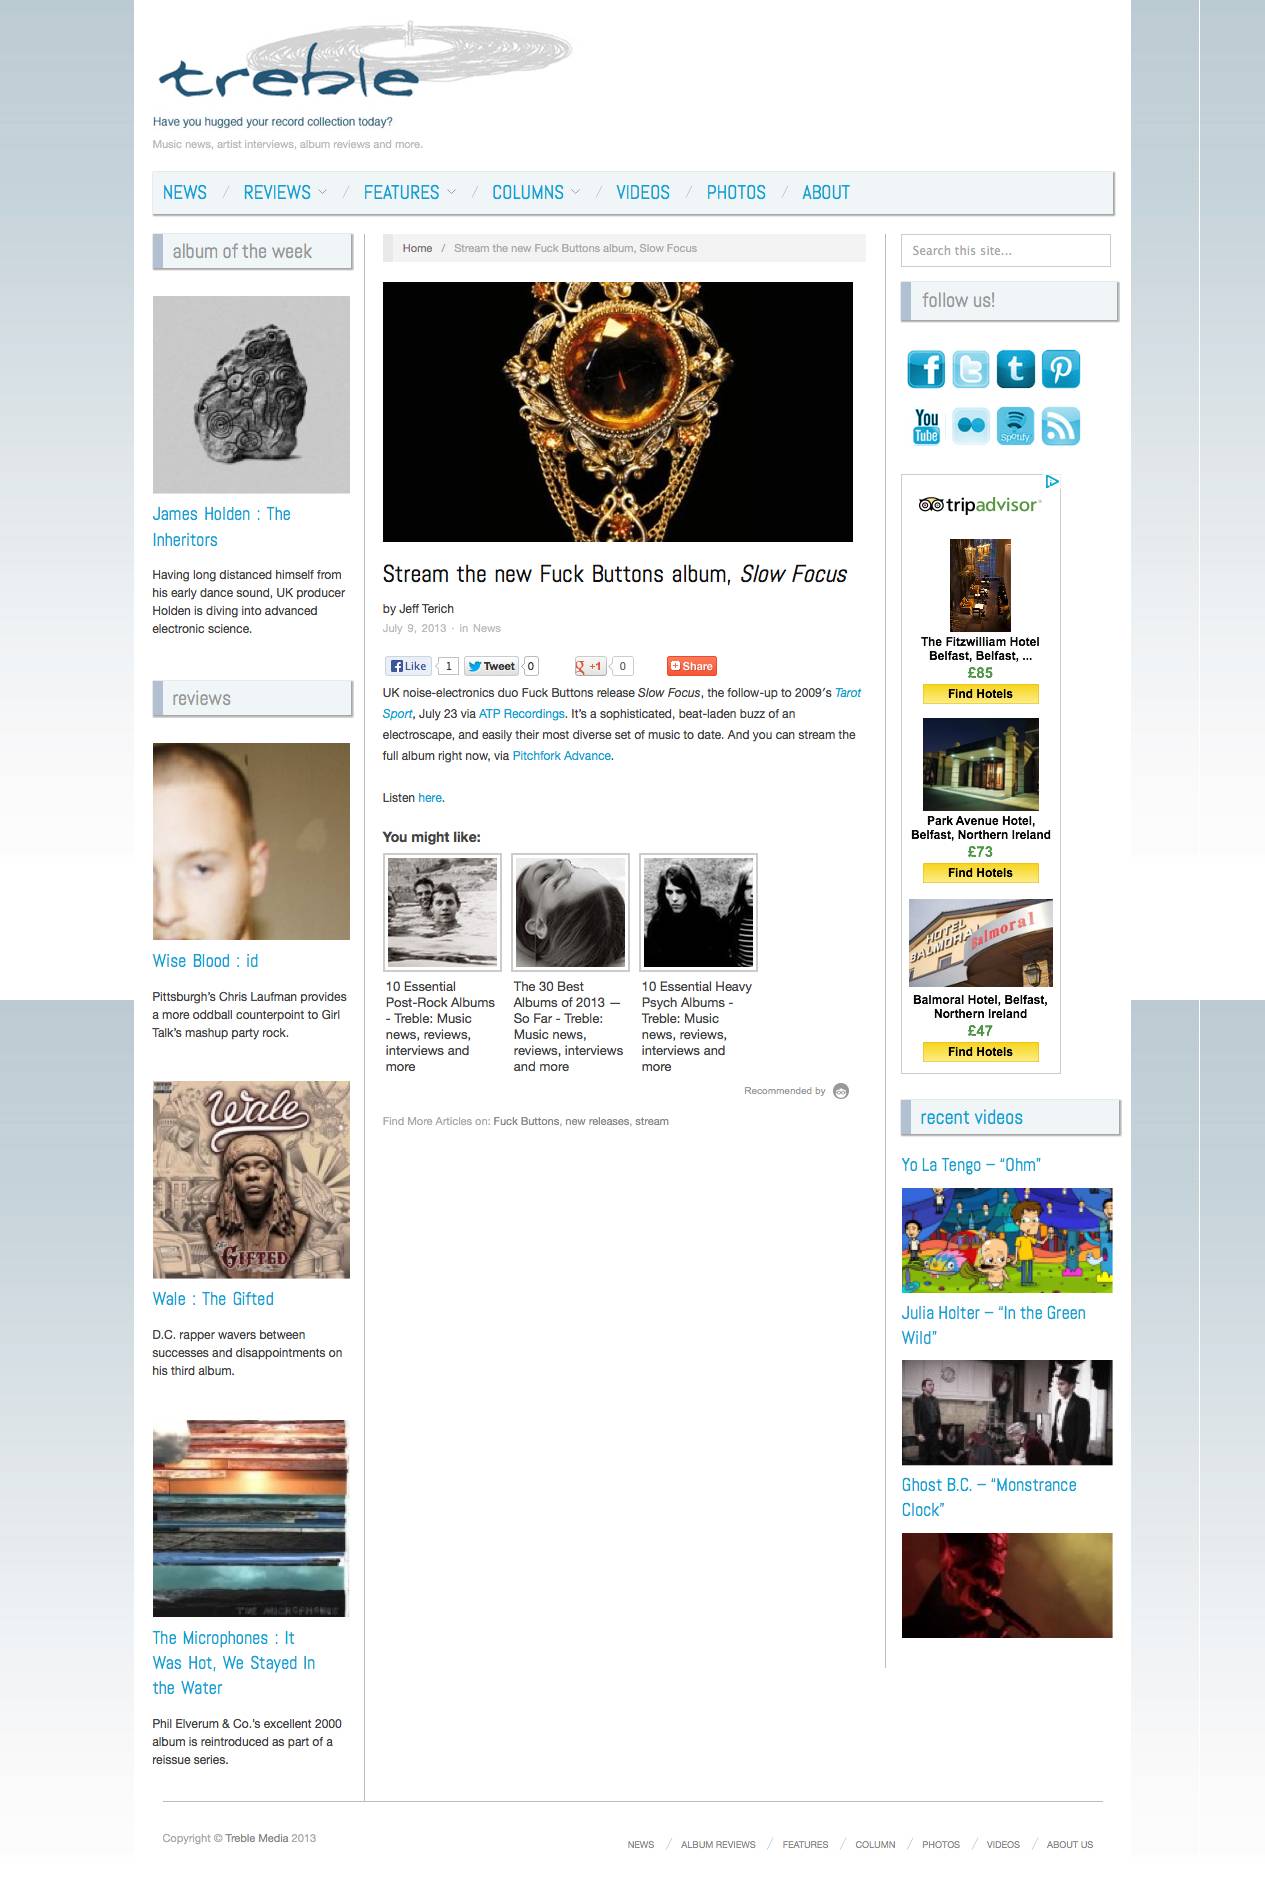Screen dimensions: 1265x1902
Task: Expand the Features menu dropdown arrow
Action: click(451, 192)
